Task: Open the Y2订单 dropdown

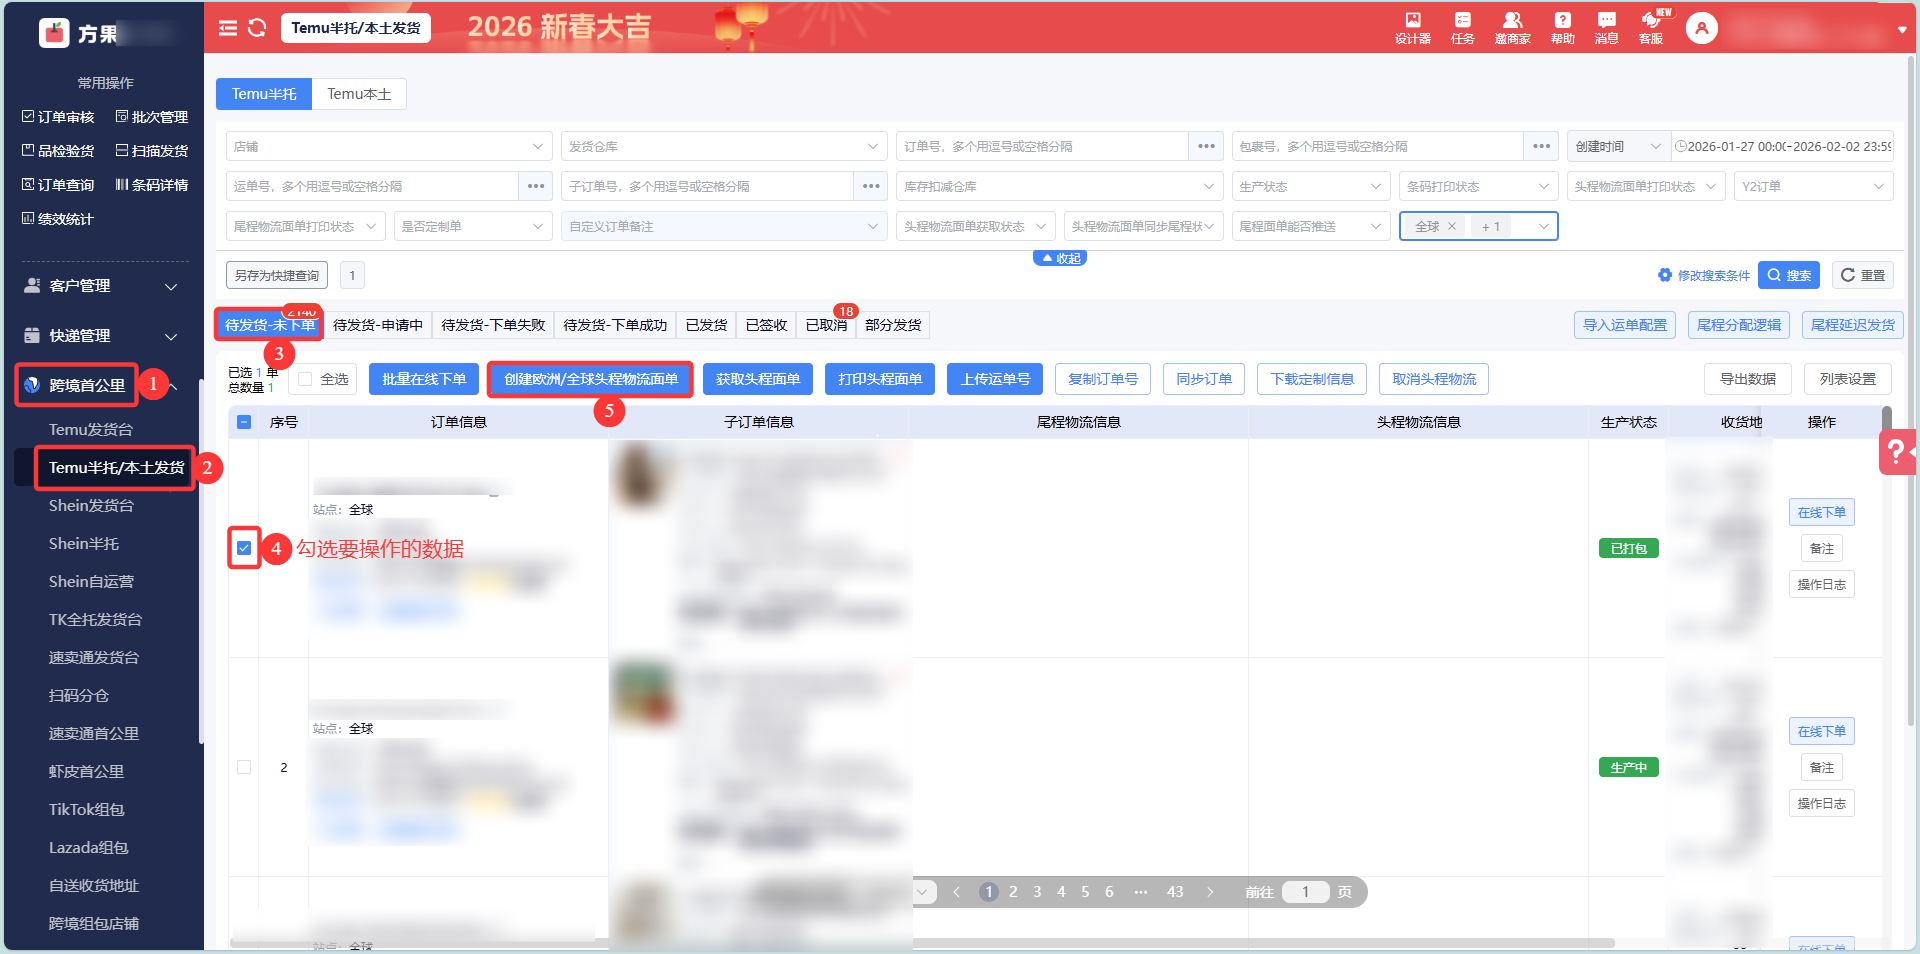Action: pos(1814,186)
